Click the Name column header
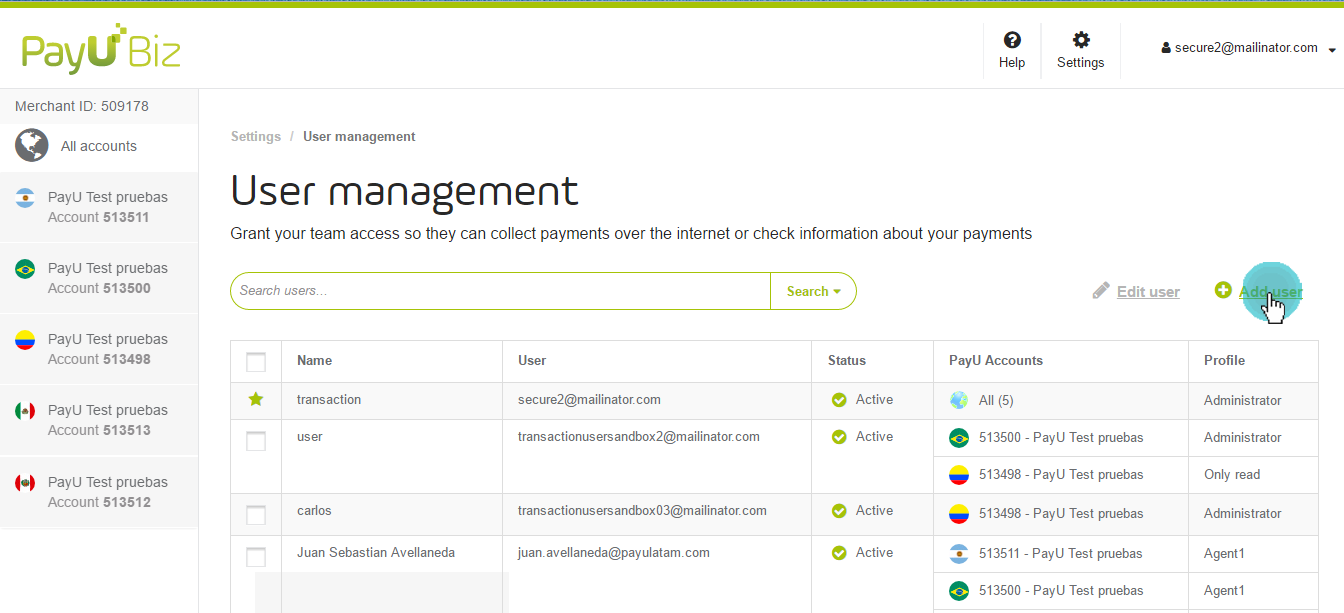Image resolution: width=1344 pixels, height=613 pixels. click(314, 360)
